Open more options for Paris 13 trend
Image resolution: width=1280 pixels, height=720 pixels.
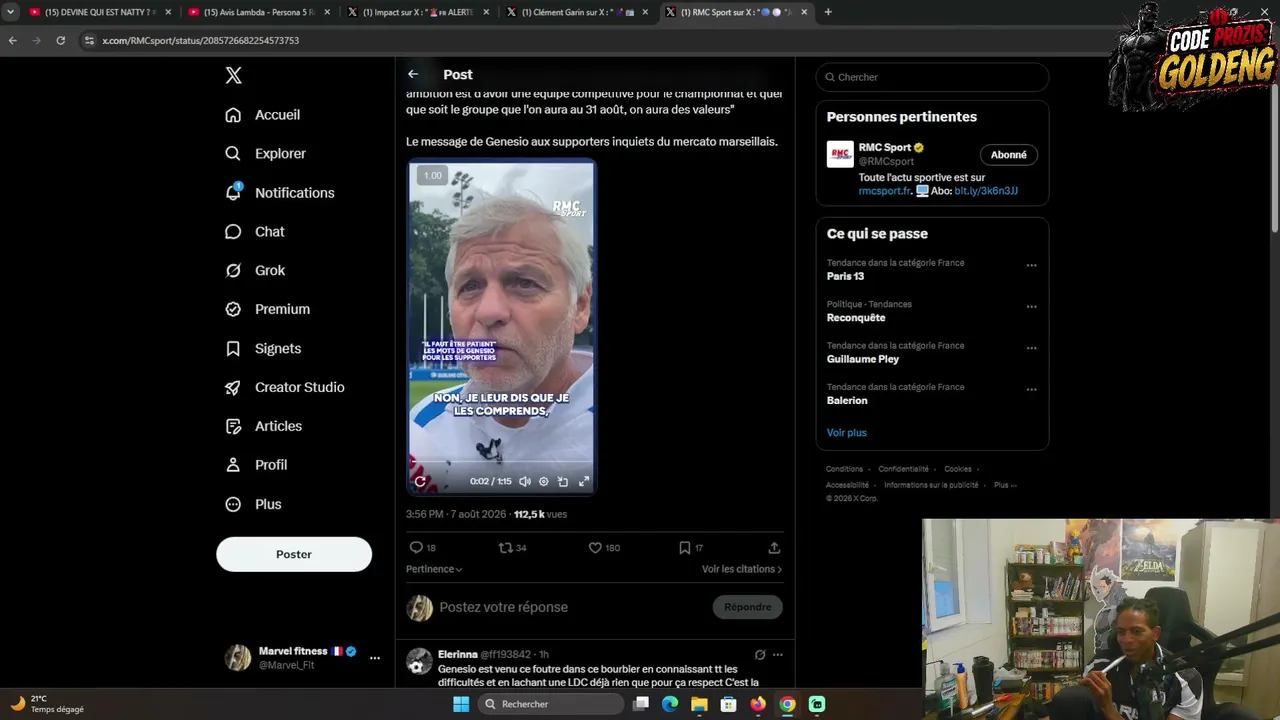[1031, 266]
